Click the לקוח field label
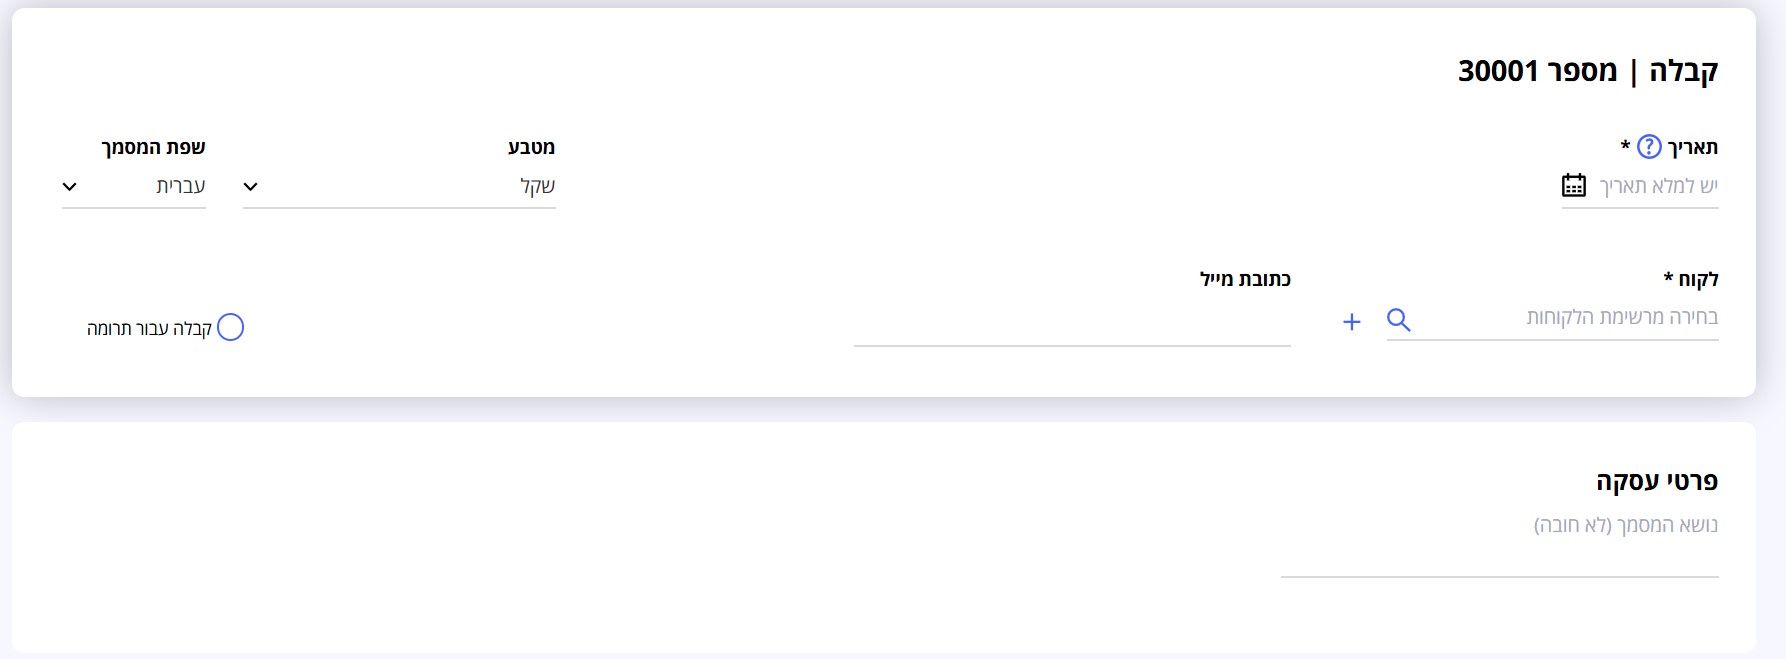The height and width of the screenshot is (659, 1786). (1691, 279)
